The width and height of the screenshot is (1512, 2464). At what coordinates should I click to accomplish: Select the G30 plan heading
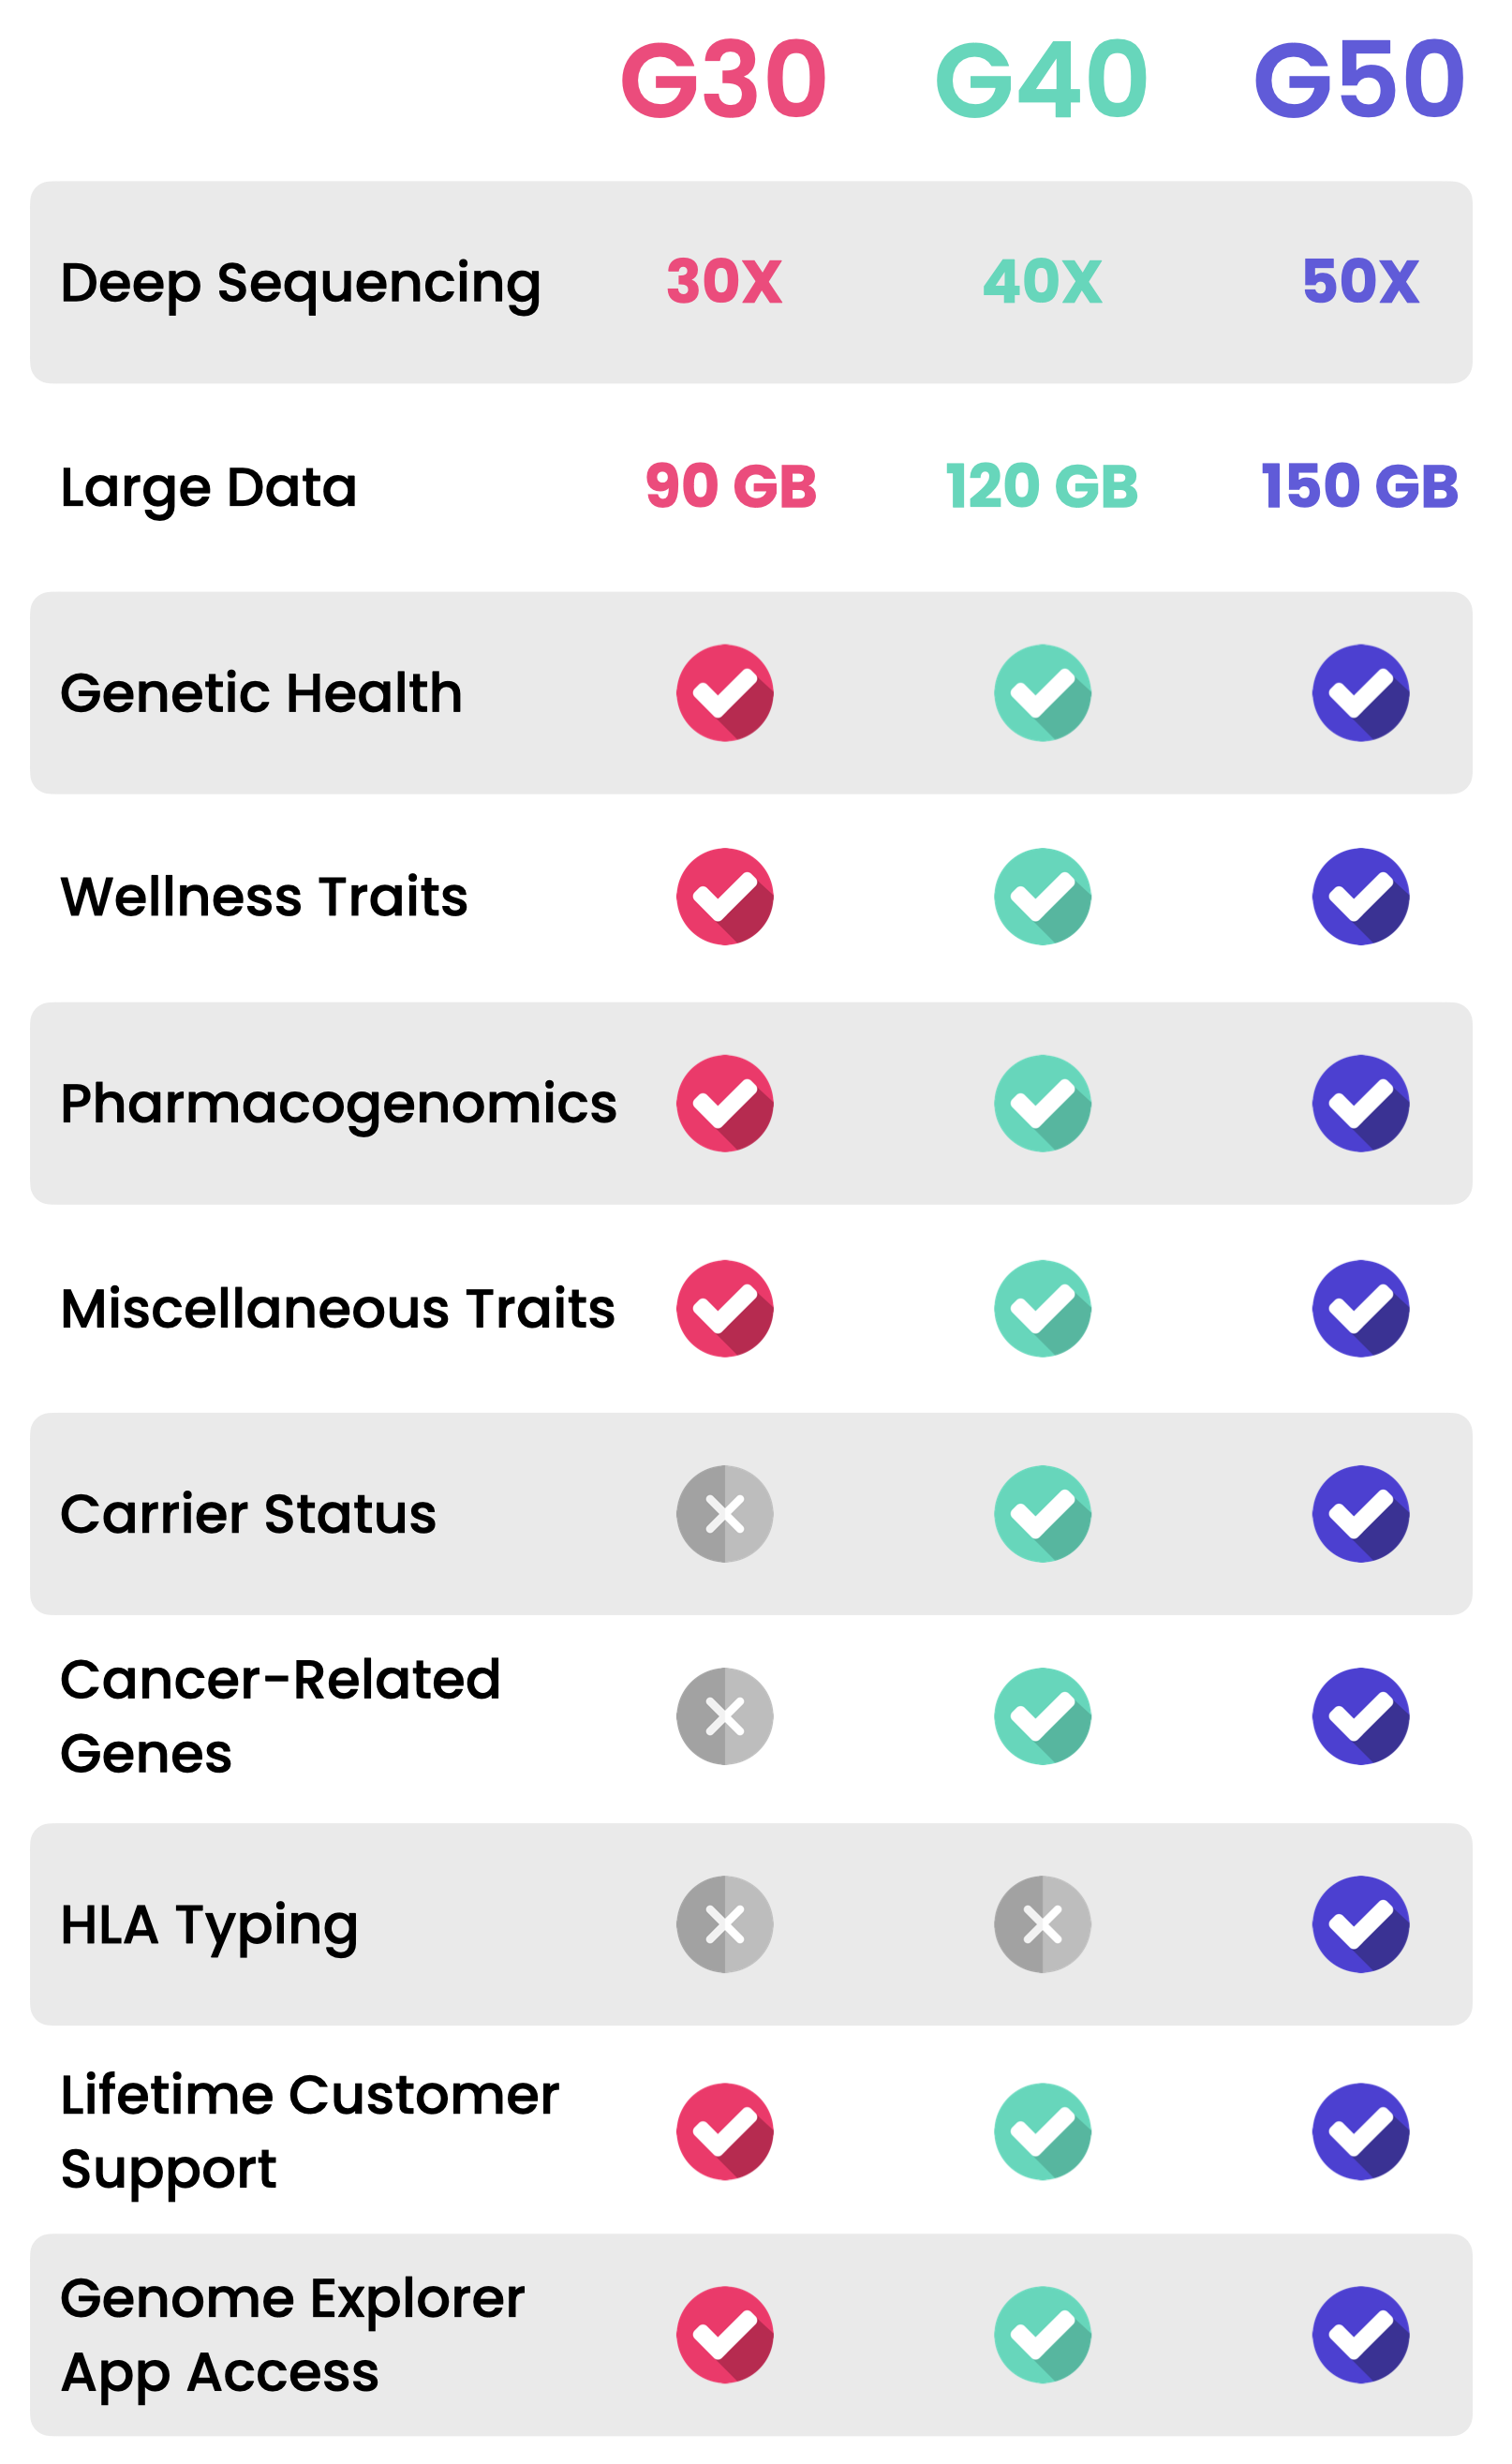coord(724,79)
